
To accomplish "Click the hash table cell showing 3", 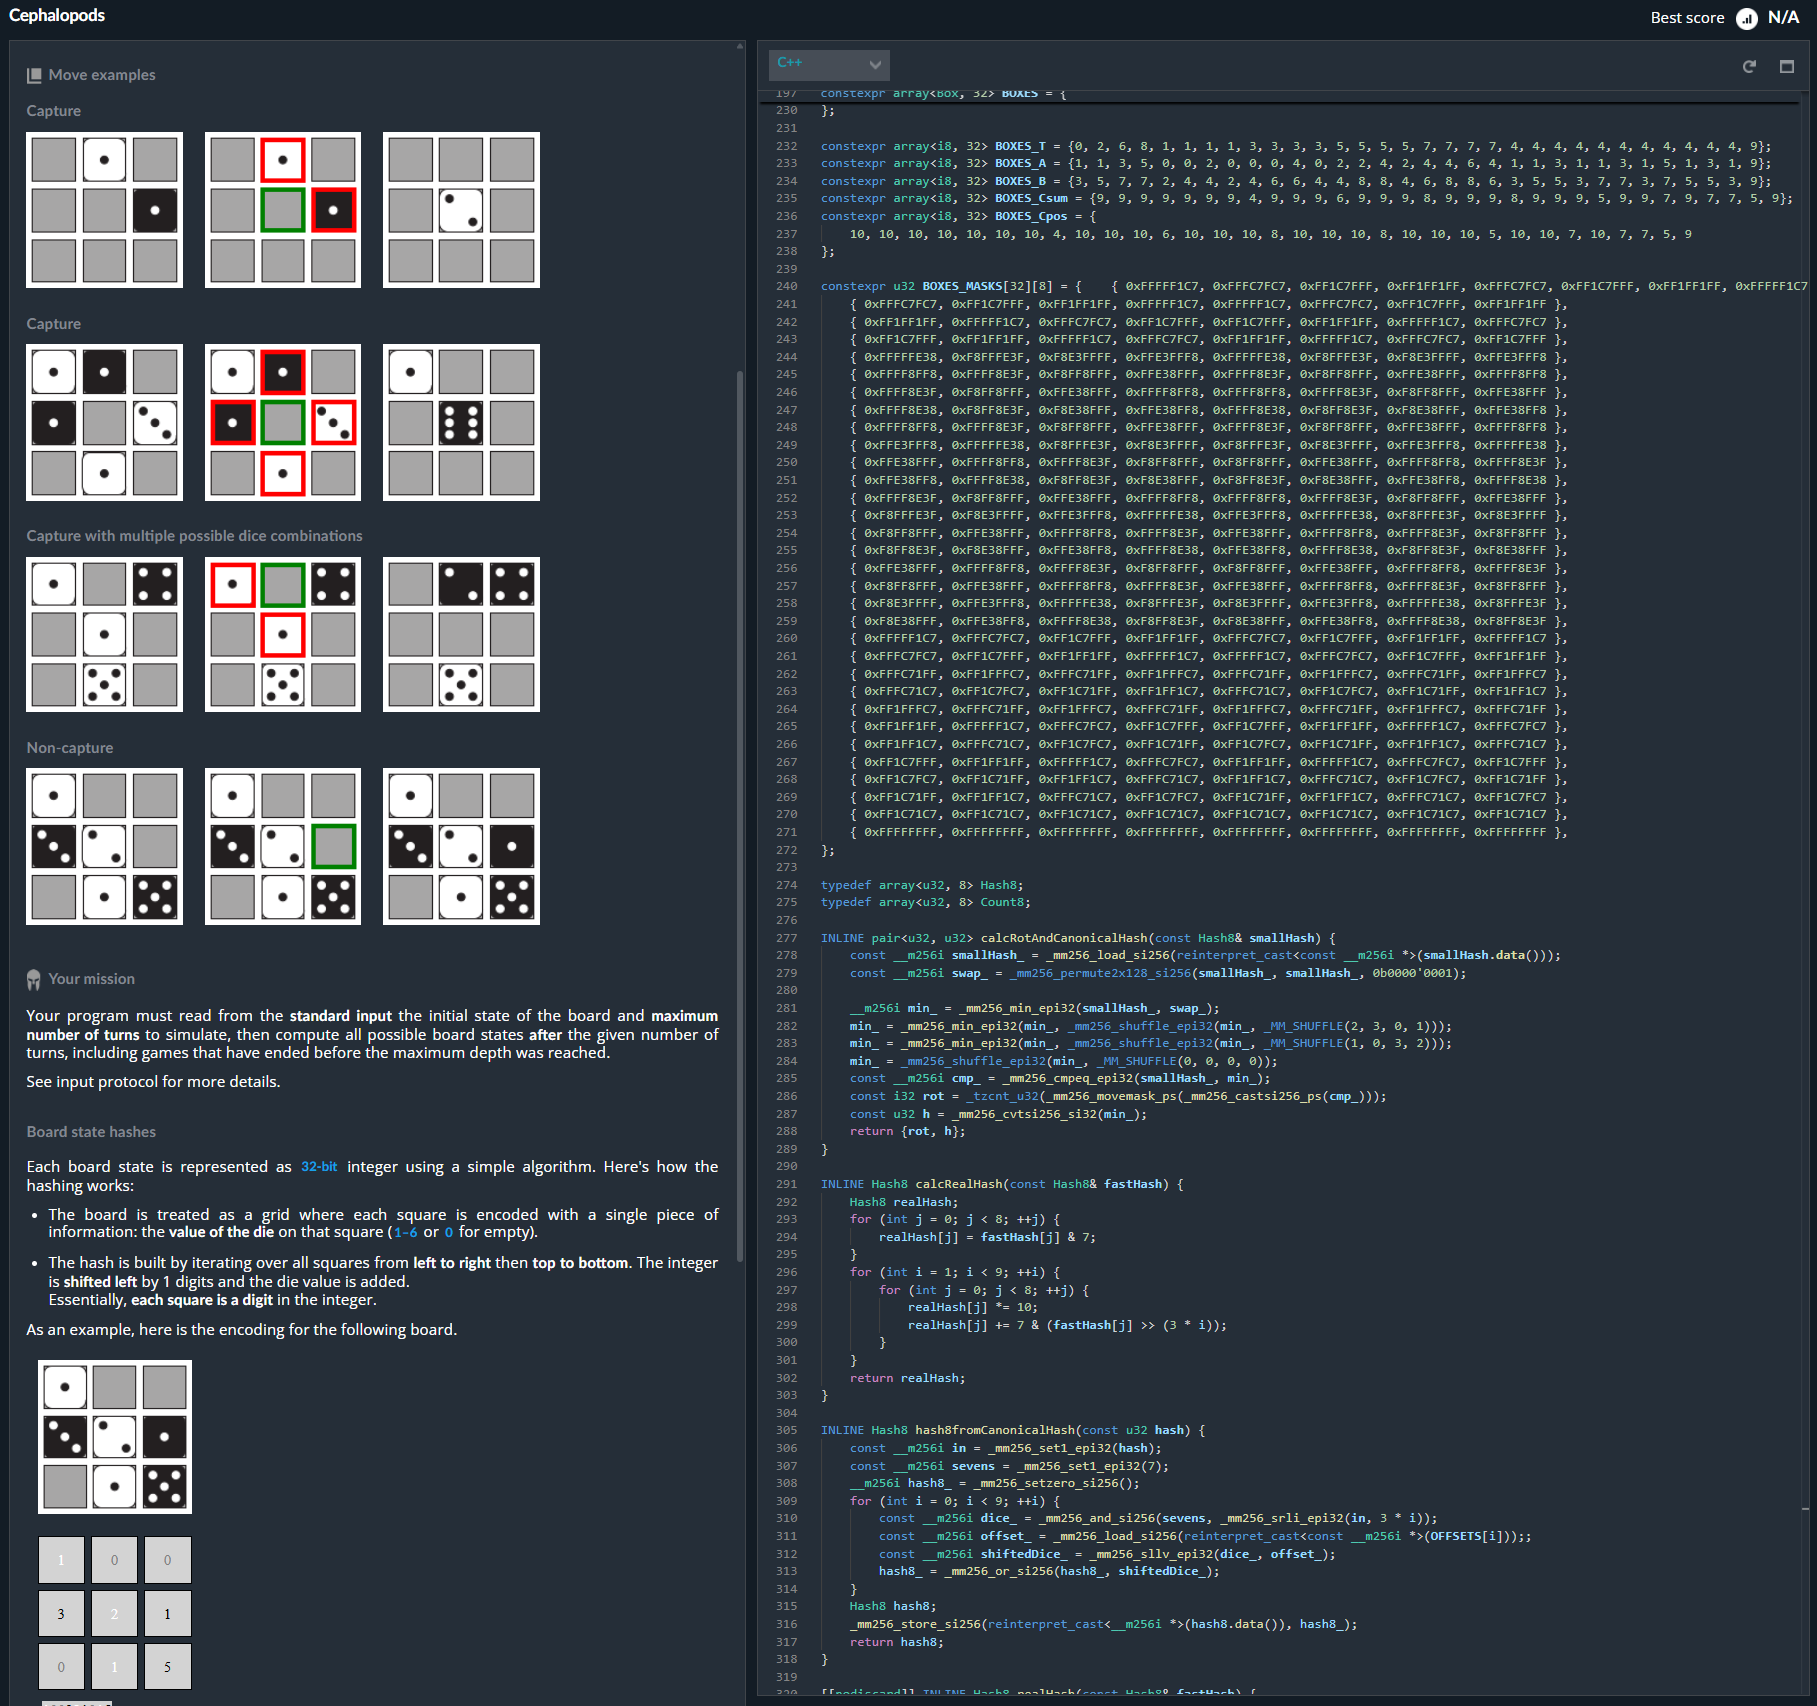I will [61, 1614].
